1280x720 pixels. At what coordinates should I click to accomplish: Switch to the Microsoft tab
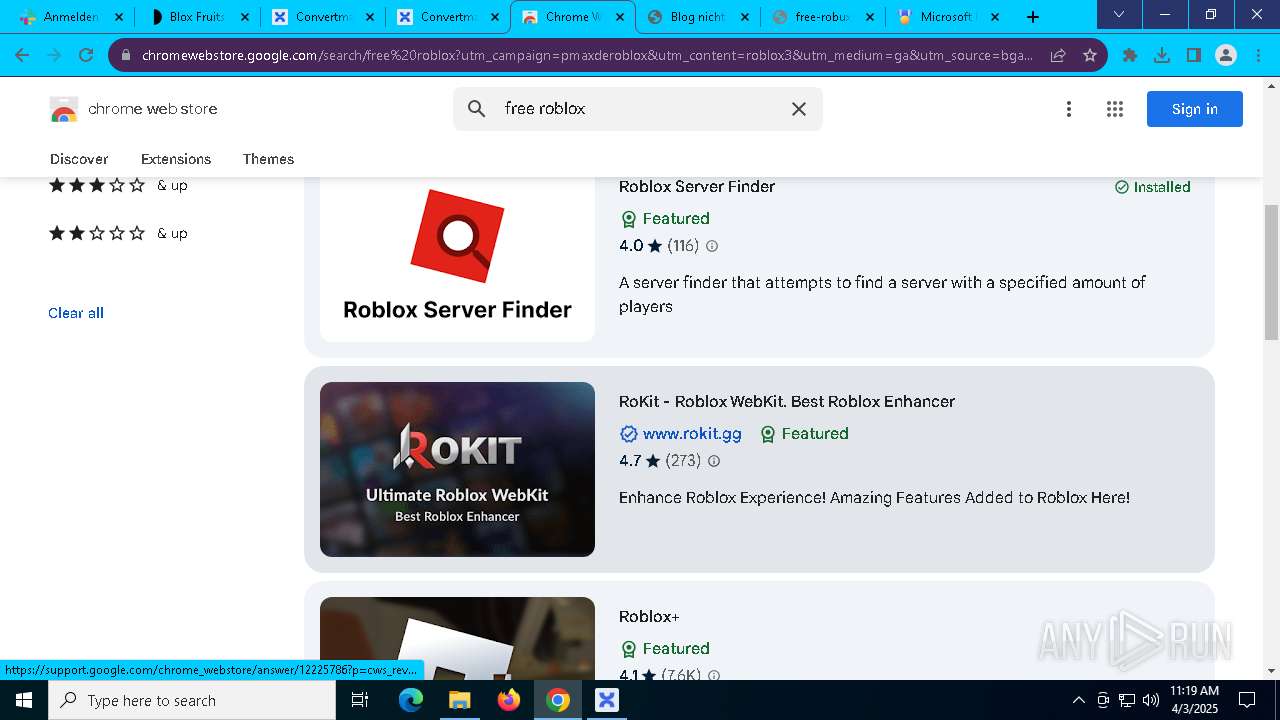point(946,17)
